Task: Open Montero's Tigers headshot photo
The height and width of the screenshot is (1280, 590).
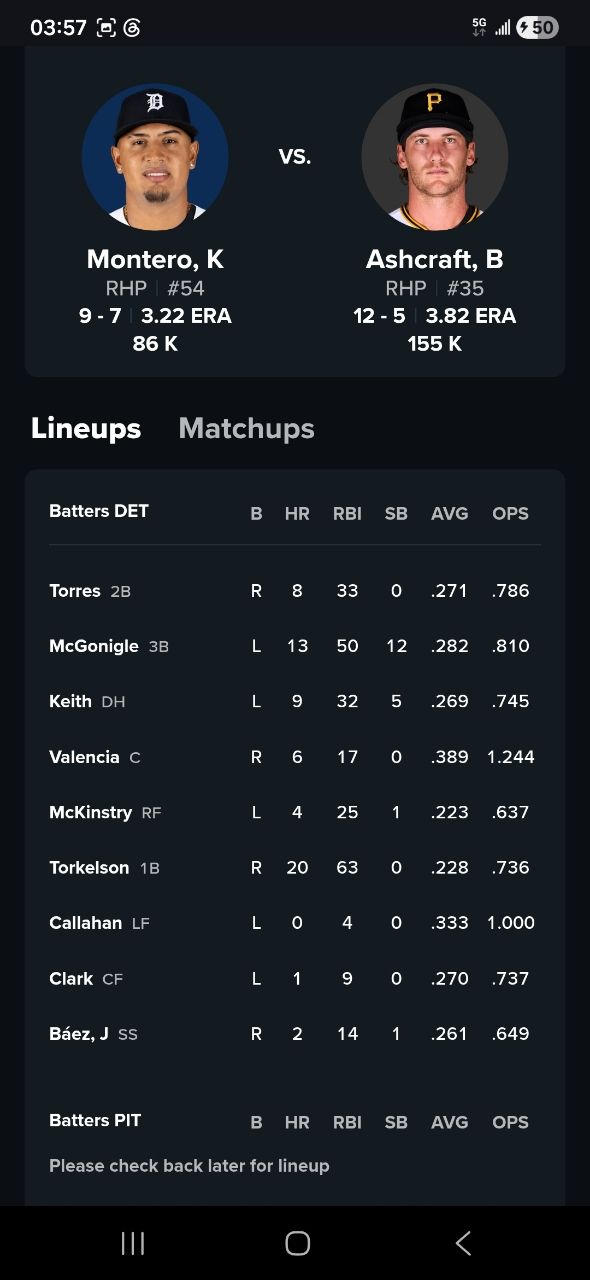Action: pos(155,157)
